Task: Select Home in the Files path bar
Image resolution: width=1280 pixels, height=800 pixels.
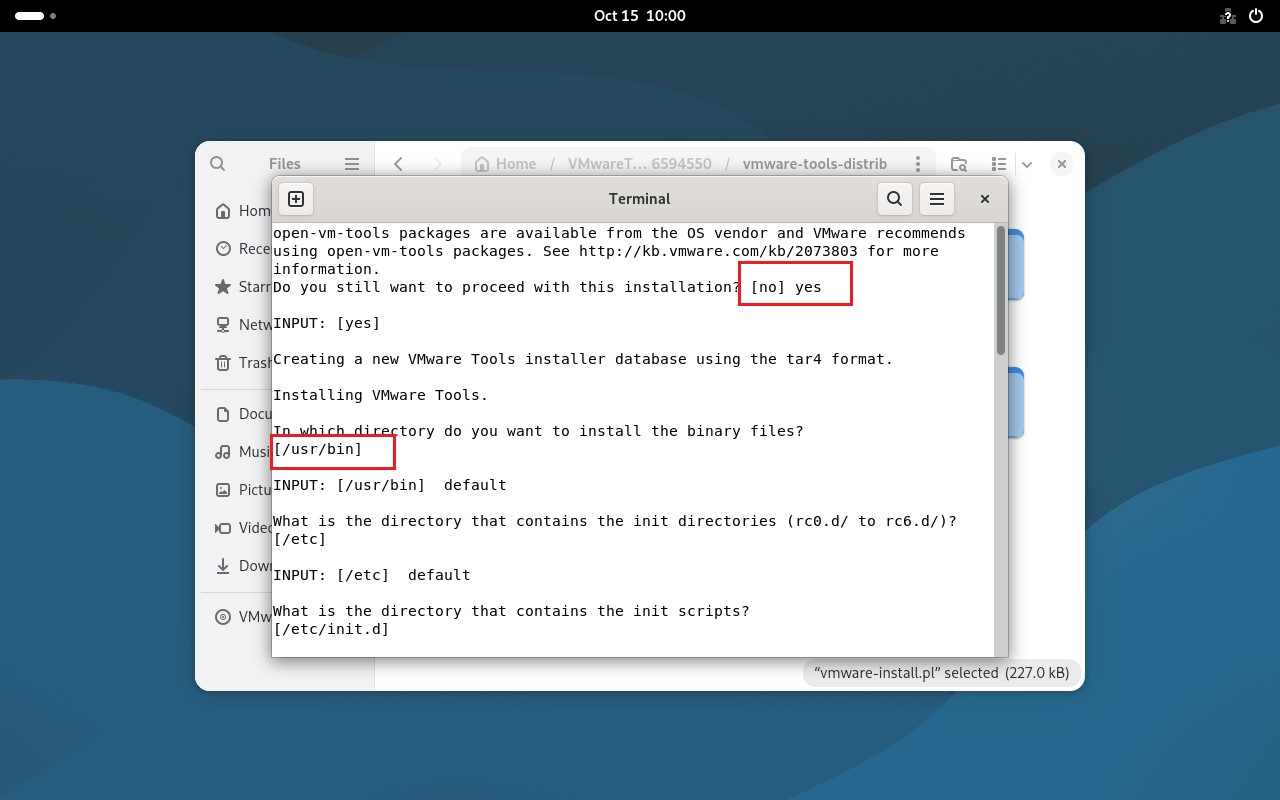Action: point(506,164)
